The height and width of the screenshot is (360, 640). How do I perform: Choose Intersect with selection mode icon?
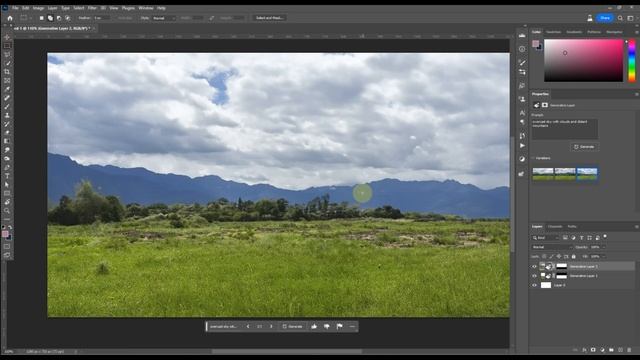(68, 18)
